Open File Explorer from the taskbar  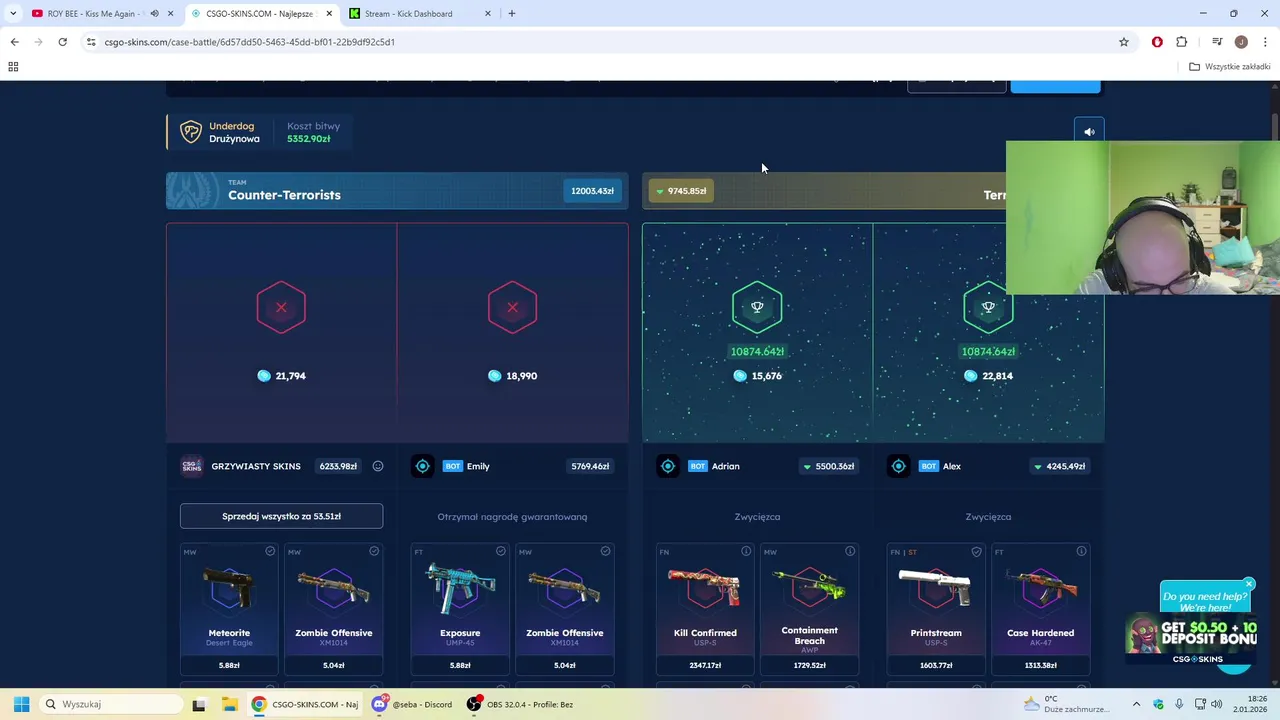click(229, 704)
